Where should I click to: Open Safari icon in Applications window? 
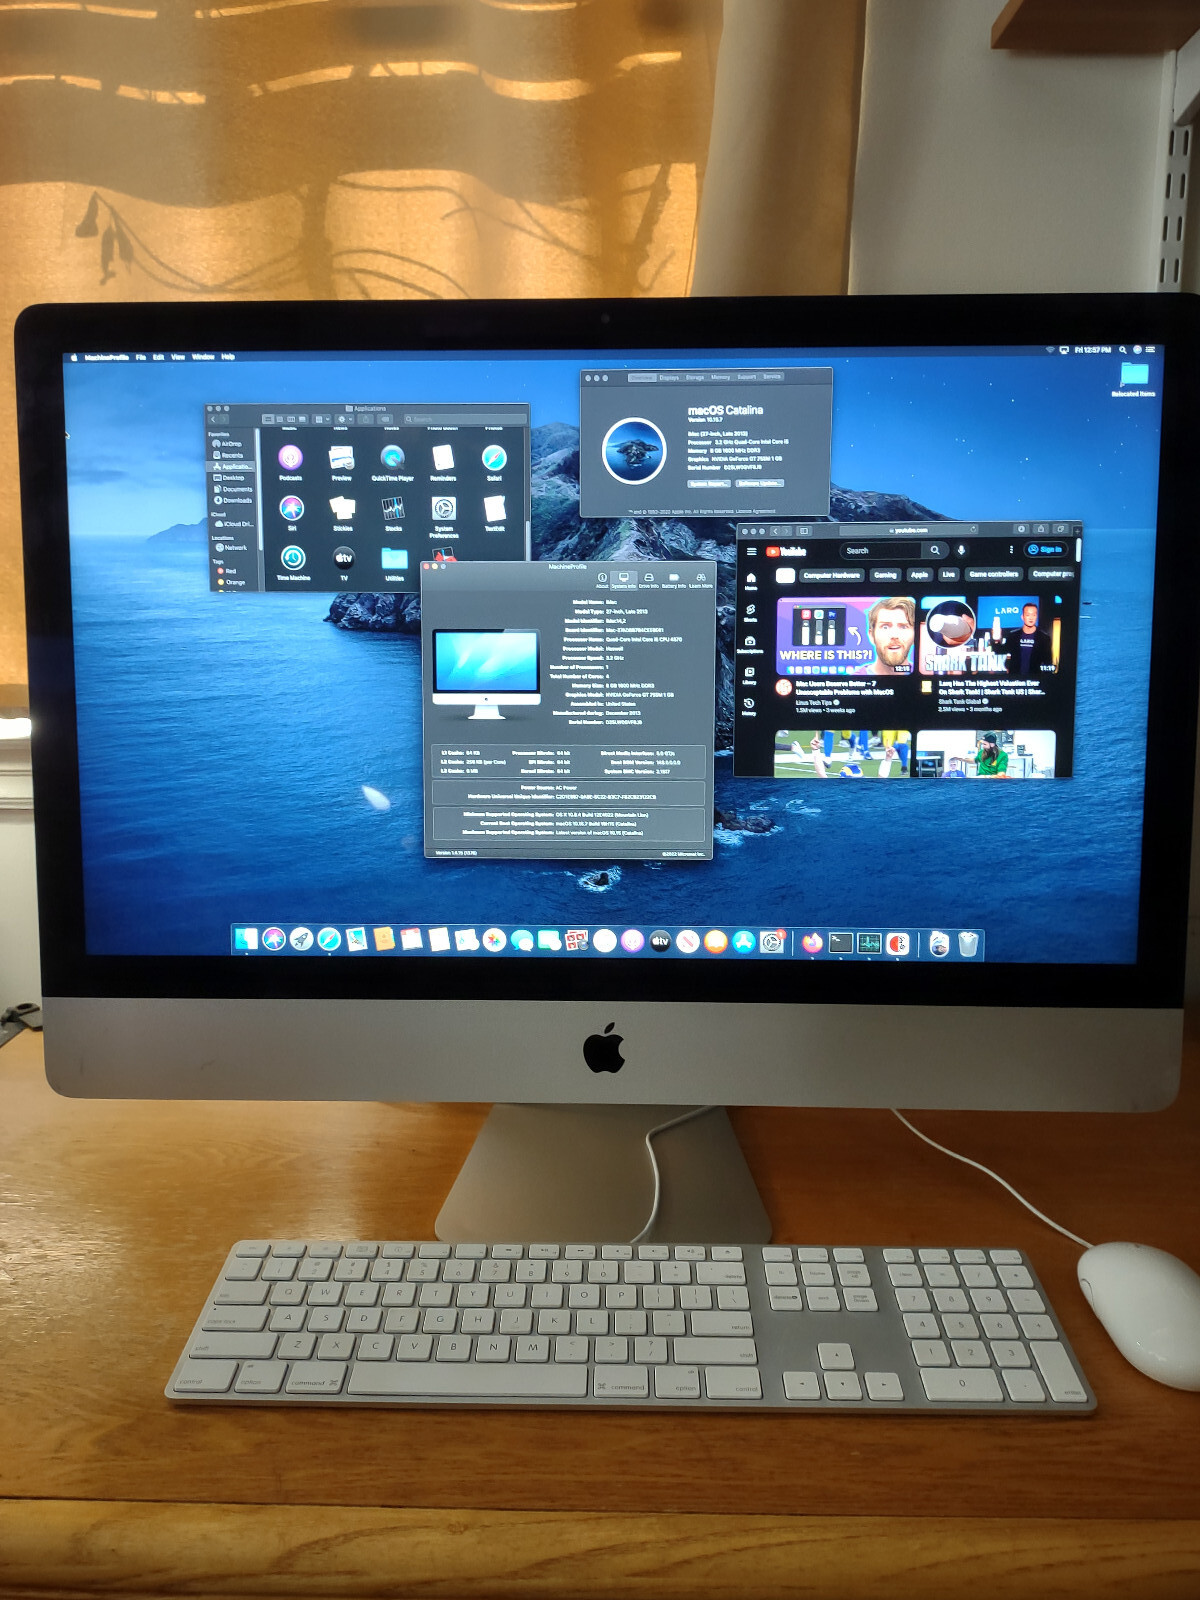coord(494,459)
